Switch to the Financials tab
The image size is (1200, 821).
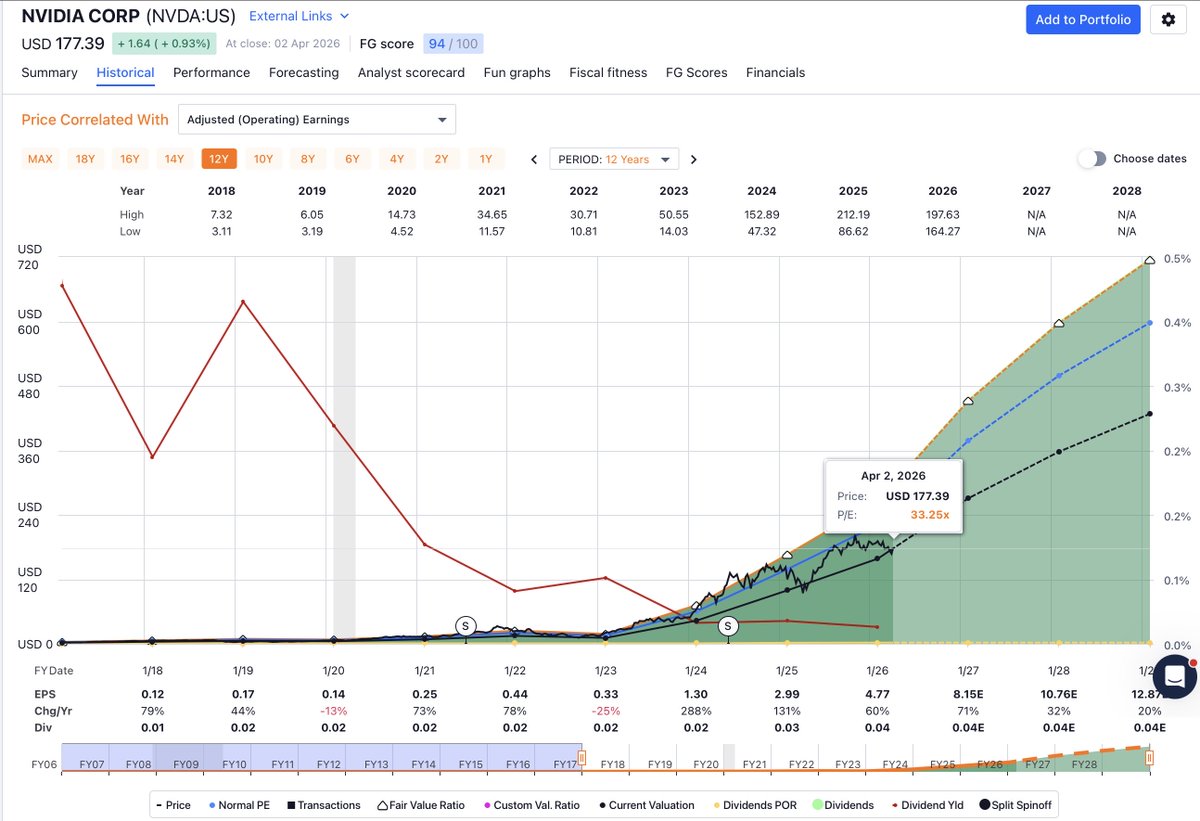pyautogui.click(x=775, y=72)
